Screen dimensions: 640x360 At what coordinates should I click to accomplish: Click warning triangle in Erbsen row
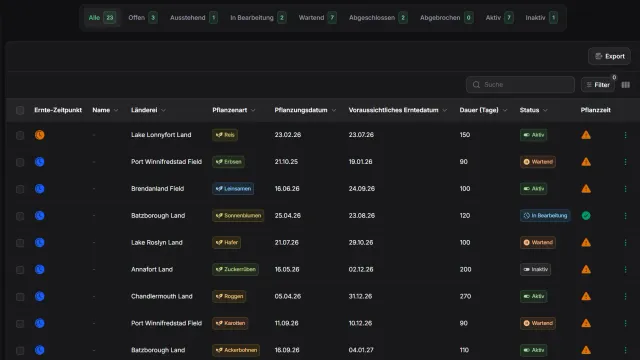pyautogui.click(x=586, y=162)
